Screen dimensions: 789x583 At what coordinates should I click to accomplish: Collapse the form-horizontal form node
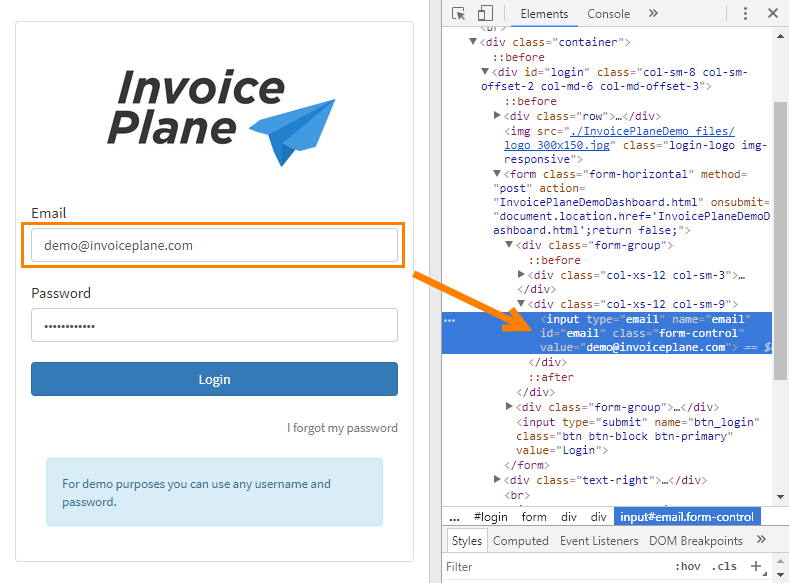(497, 174)
